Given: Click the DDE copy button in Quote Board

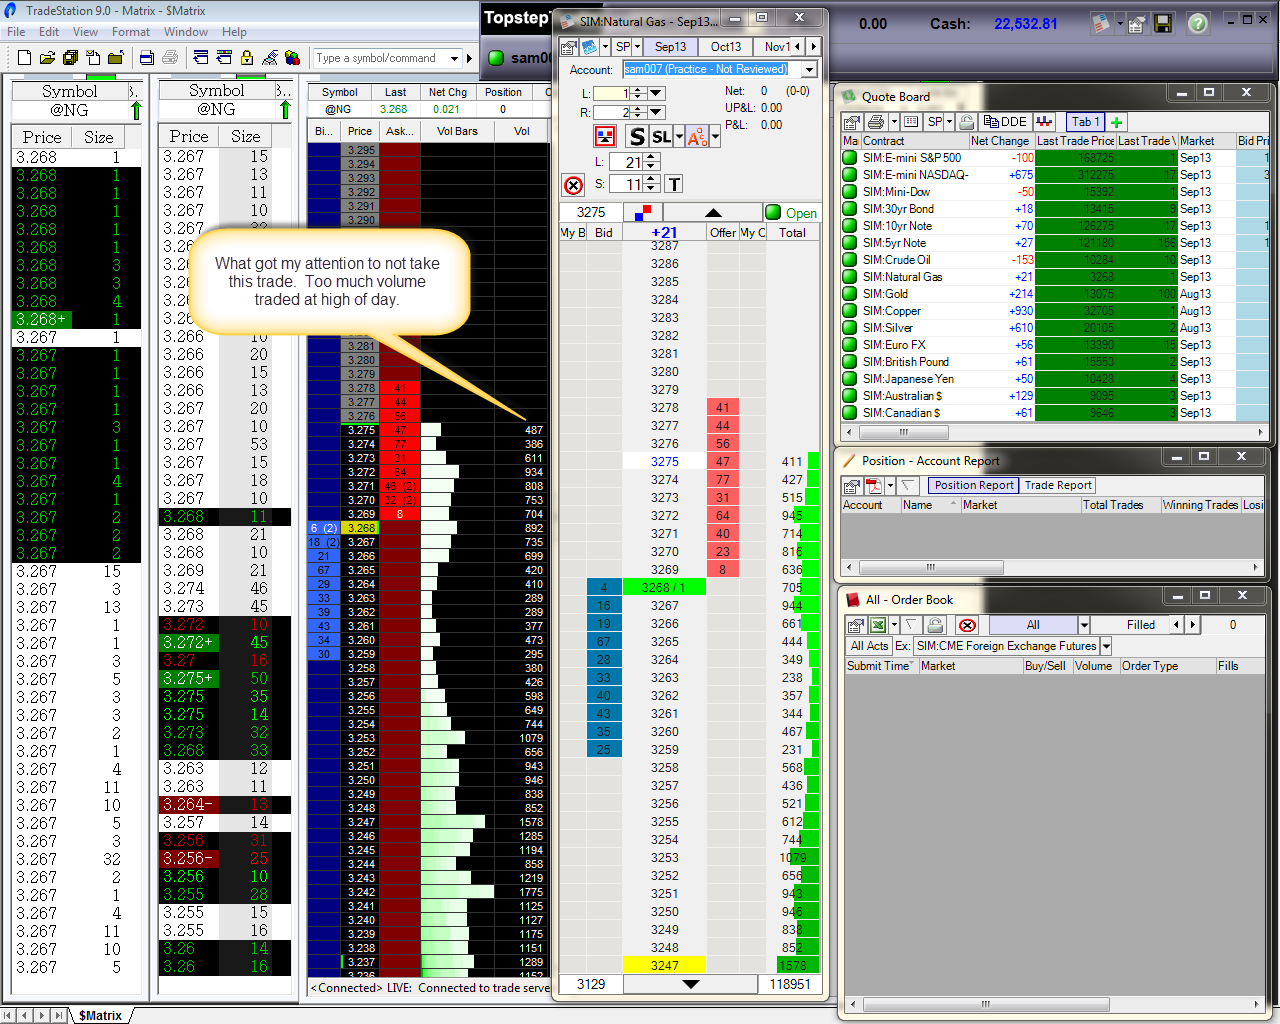Looking at the screenshot, I should click(1005, 122).
